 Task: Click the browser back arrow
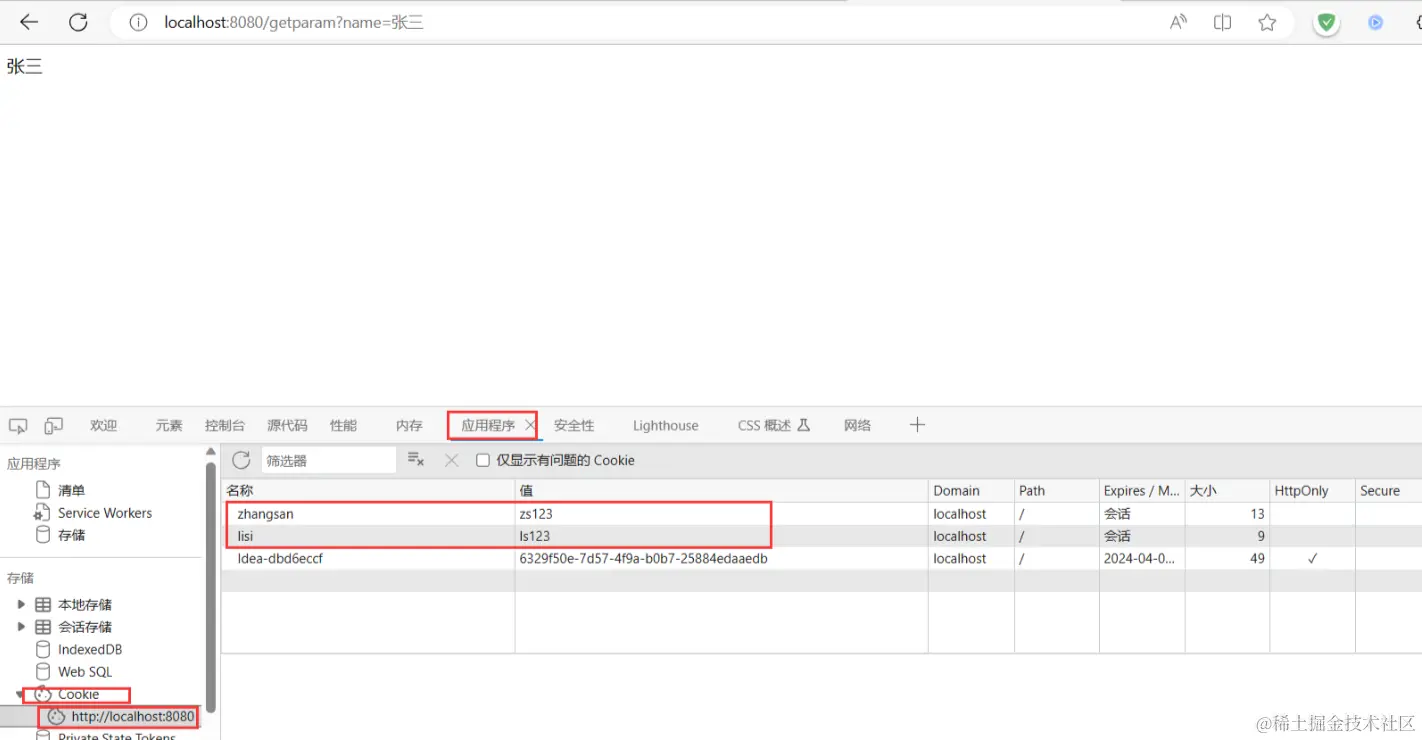[29, 22]
